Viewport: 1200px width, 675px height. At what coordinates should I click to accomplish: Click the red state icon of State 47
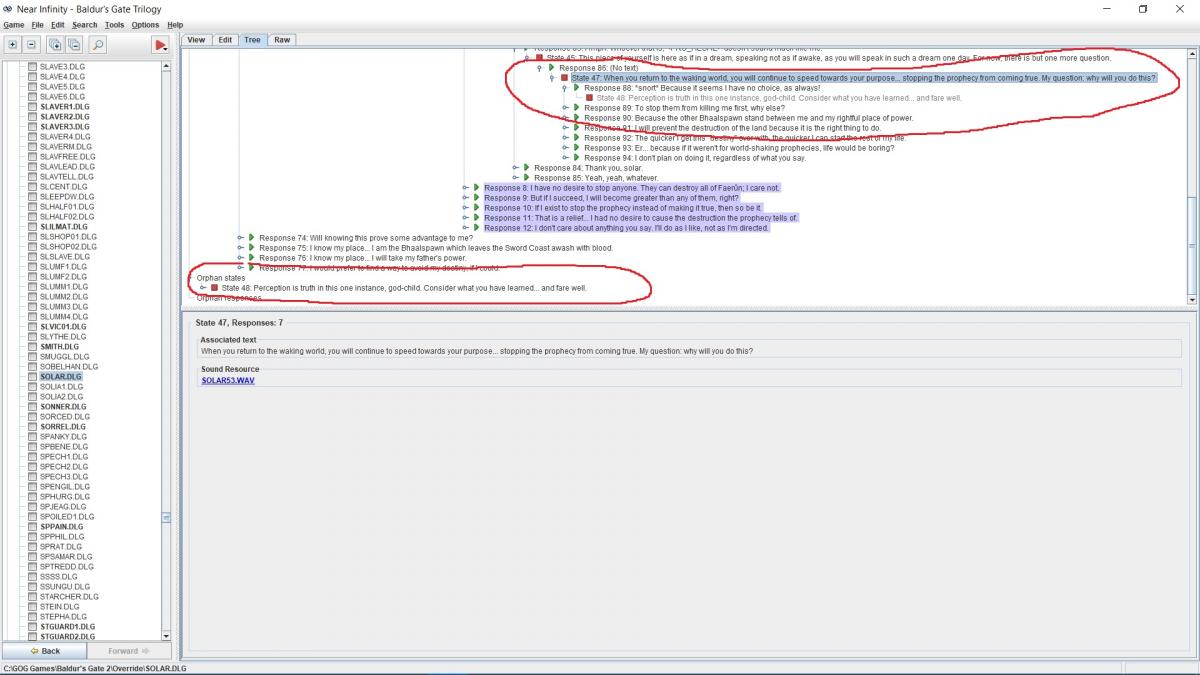(x=564, y=78)
